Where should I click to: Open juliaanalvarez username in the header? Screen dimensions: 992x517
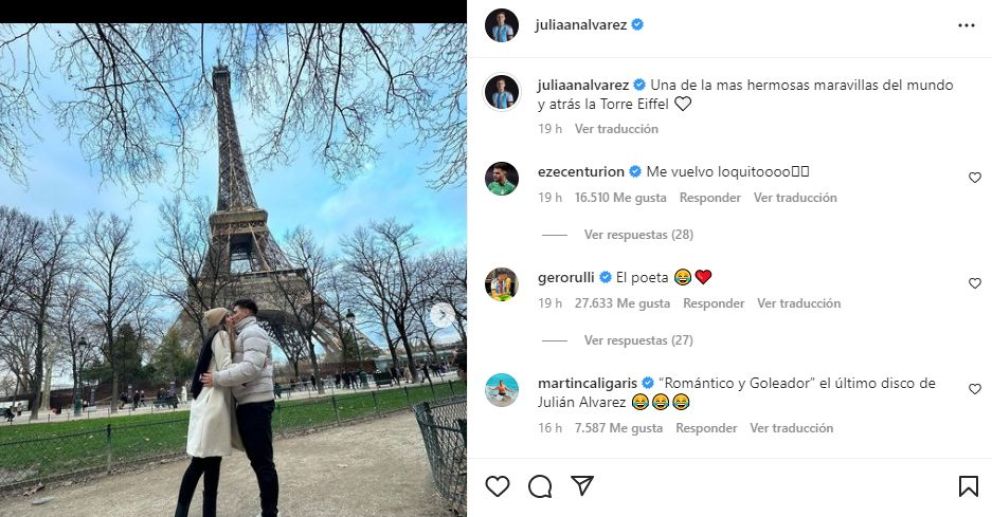coord(581,25)
